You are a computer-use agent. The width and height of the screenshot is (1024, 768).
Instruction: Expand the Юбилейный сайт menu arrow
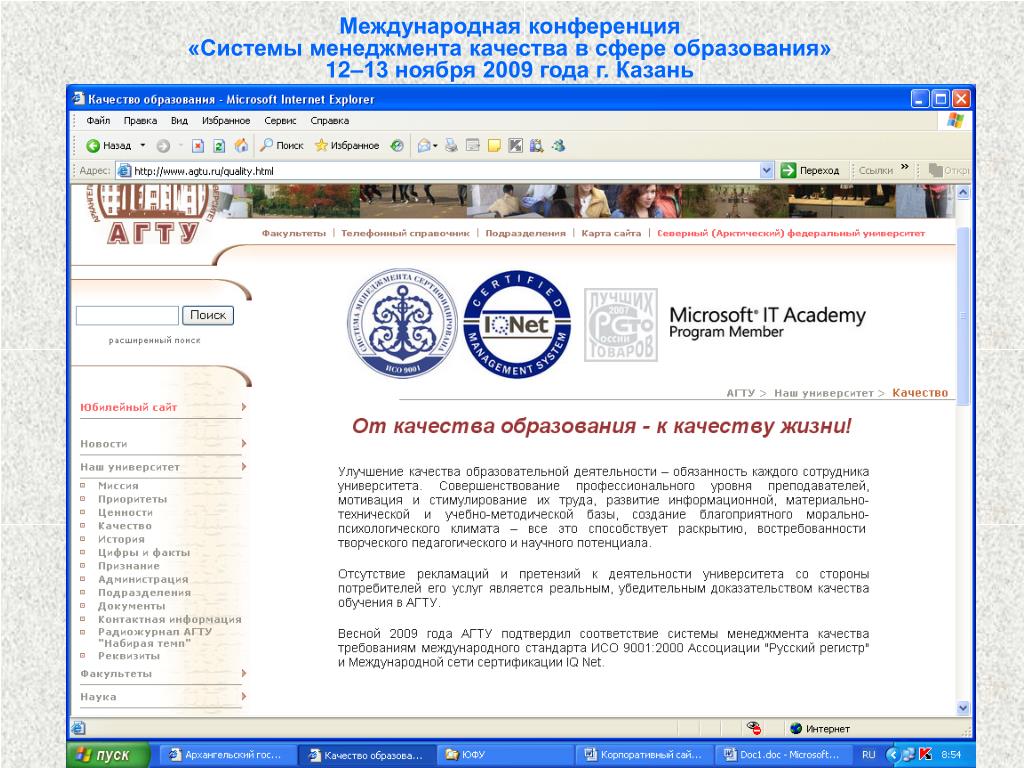click(x=244, y=407)
